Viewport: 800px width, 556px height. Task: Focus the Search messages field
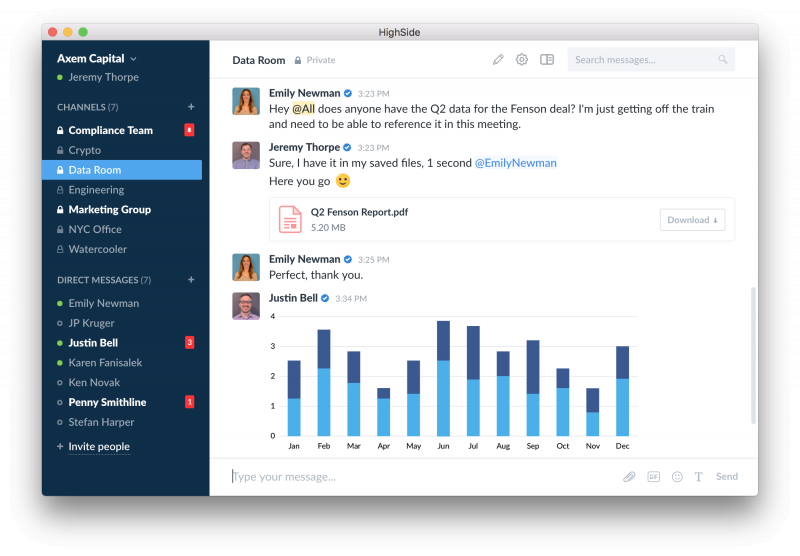(x=651, y=60)
